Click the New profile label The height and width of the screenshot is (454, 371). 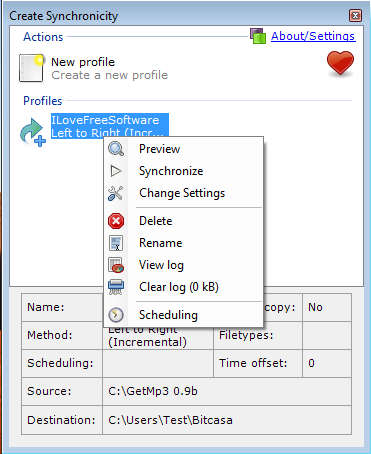point(83,62)
